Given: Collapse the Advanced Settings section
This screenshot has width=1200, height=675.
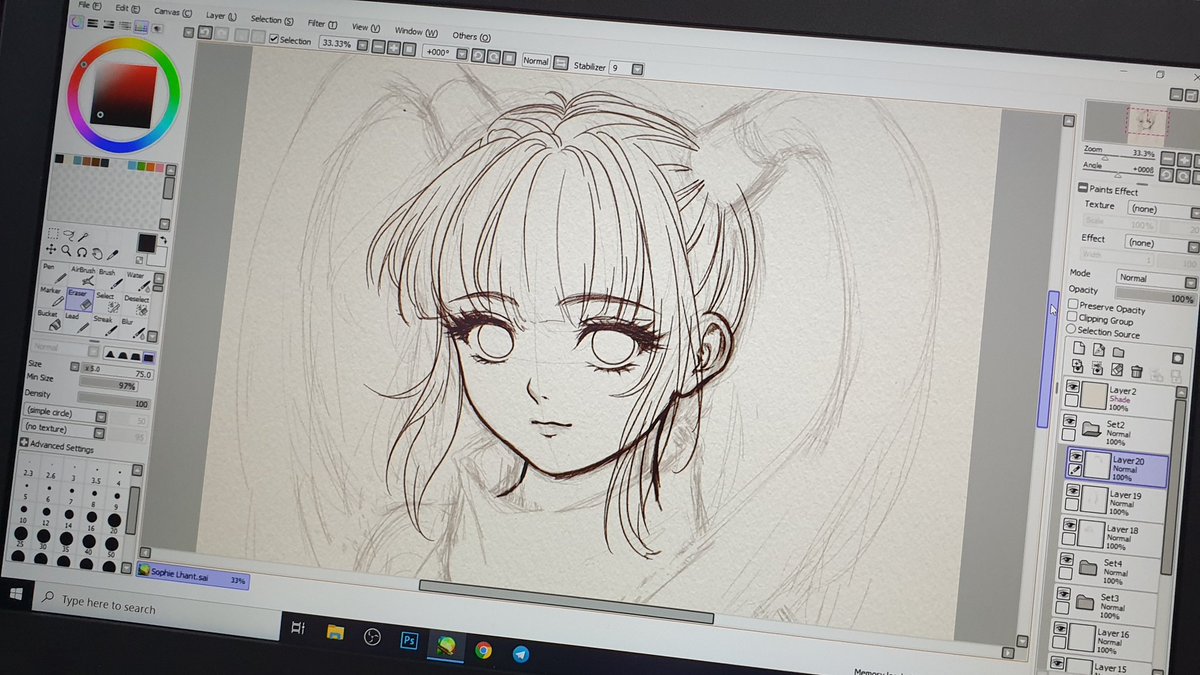Looking at the screenshot, I should coord(24,443).
